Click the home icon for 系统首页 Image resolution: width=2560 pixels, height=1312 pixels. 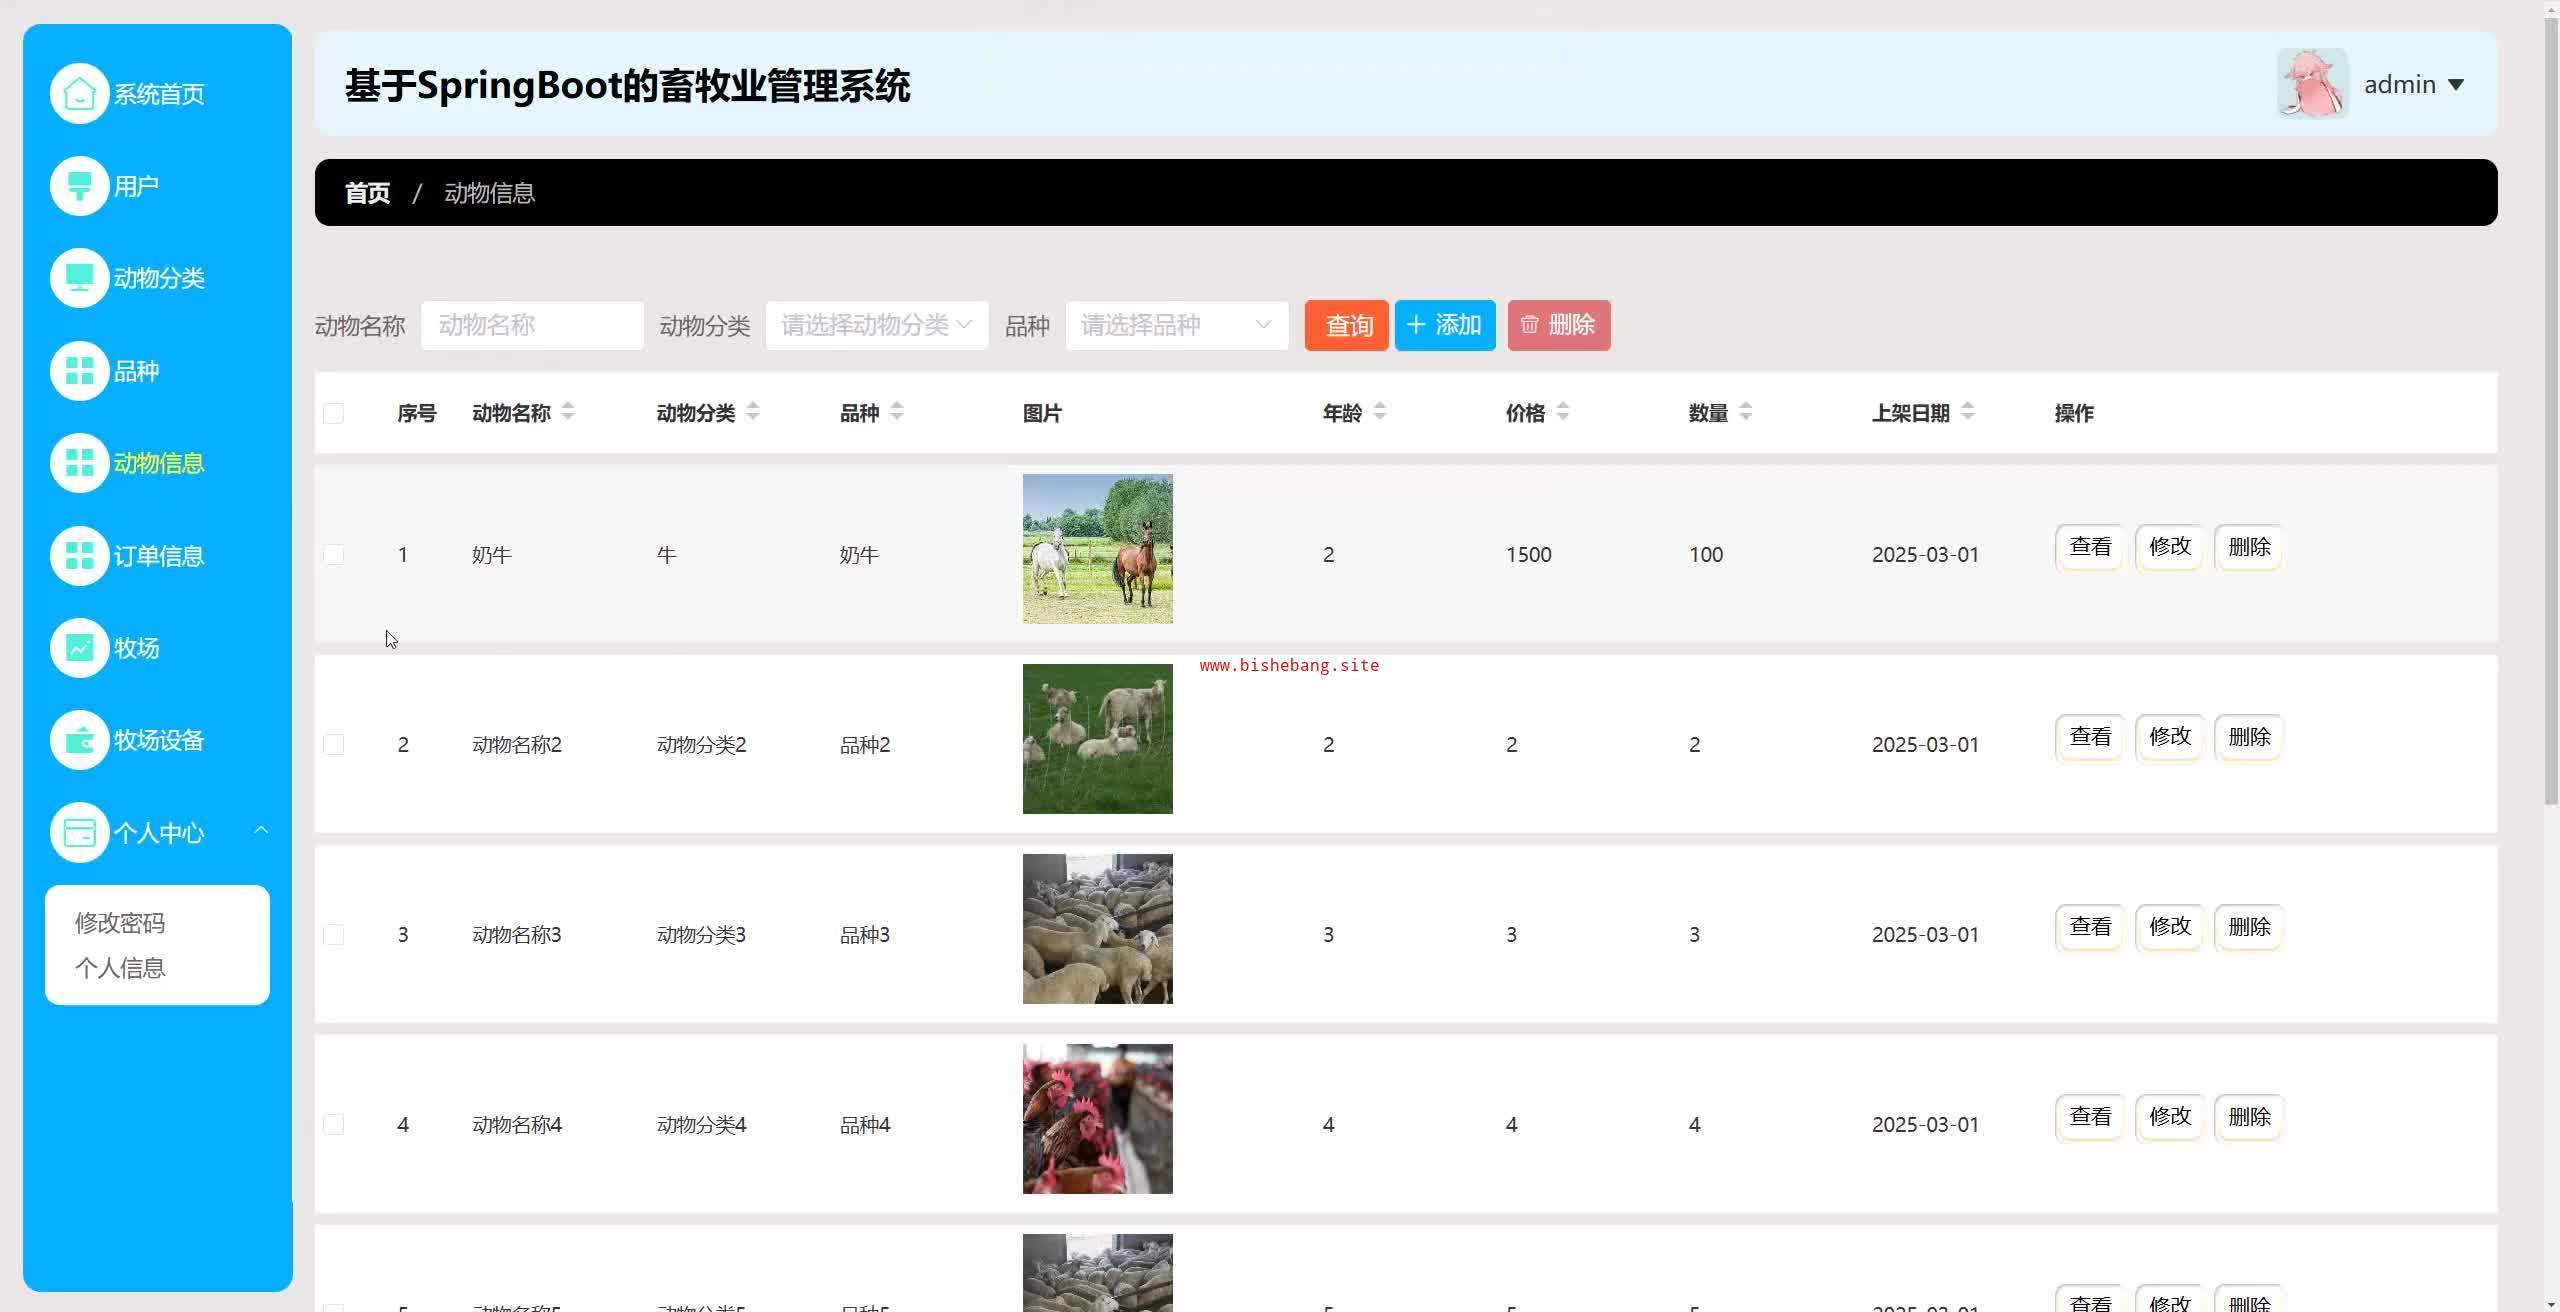pyautogui.click(x=79, y=94)
